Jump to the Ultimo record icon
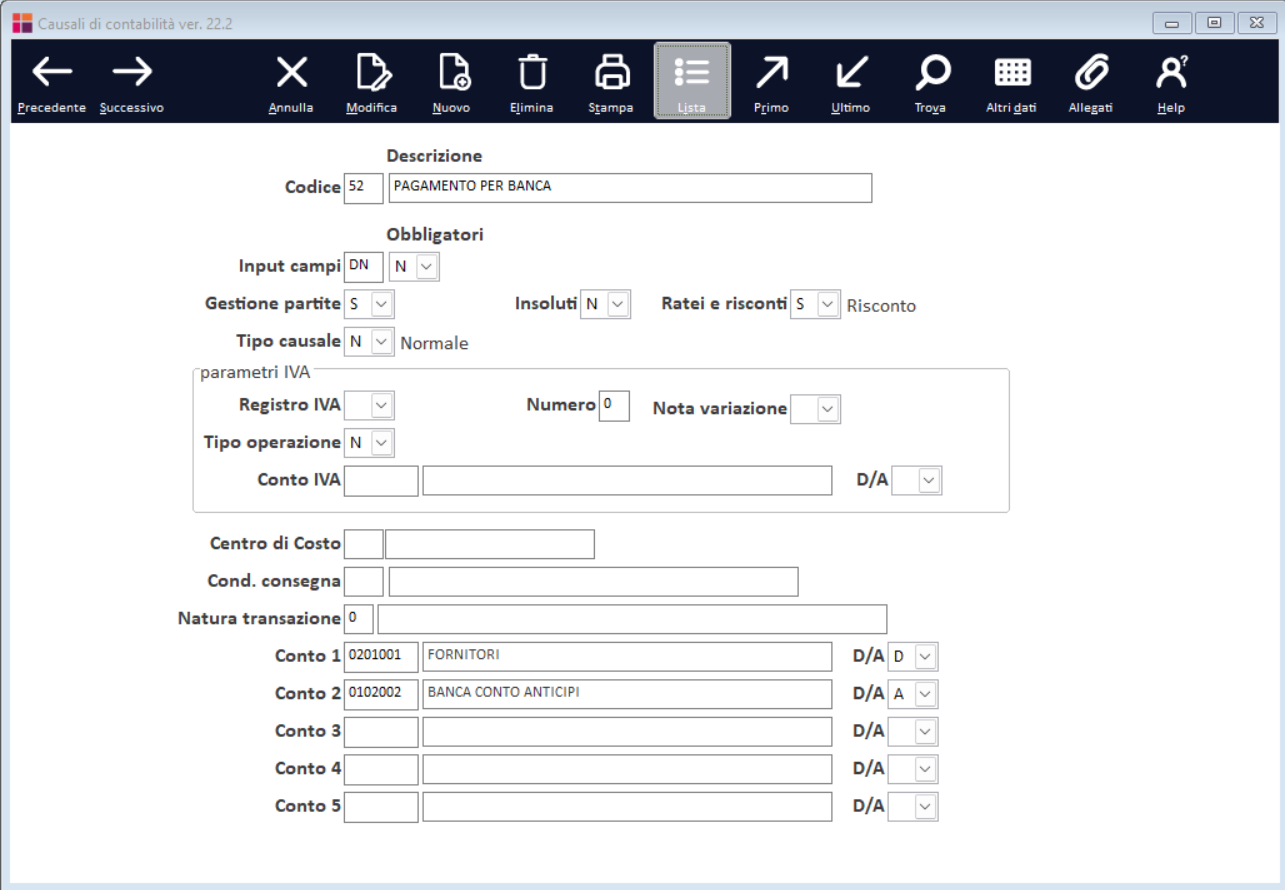The height and width of the screenshot is (890, 1285). tap(851, 73)
